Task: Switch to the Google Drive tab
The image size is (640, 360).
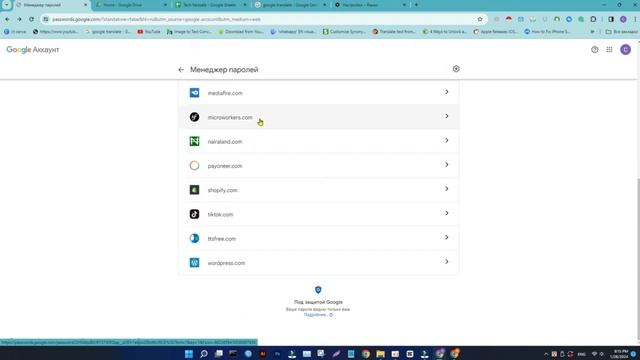Action: pyautogui.click(x=131, y=5)
